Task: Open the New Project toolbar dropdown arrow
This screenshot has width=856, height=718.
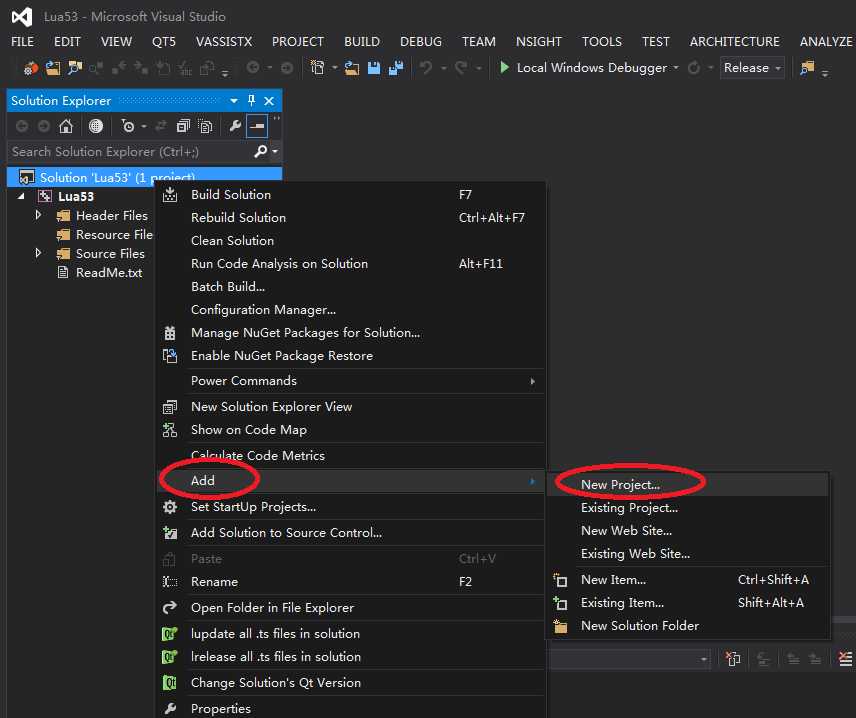Action: click(x=334, y=68)
